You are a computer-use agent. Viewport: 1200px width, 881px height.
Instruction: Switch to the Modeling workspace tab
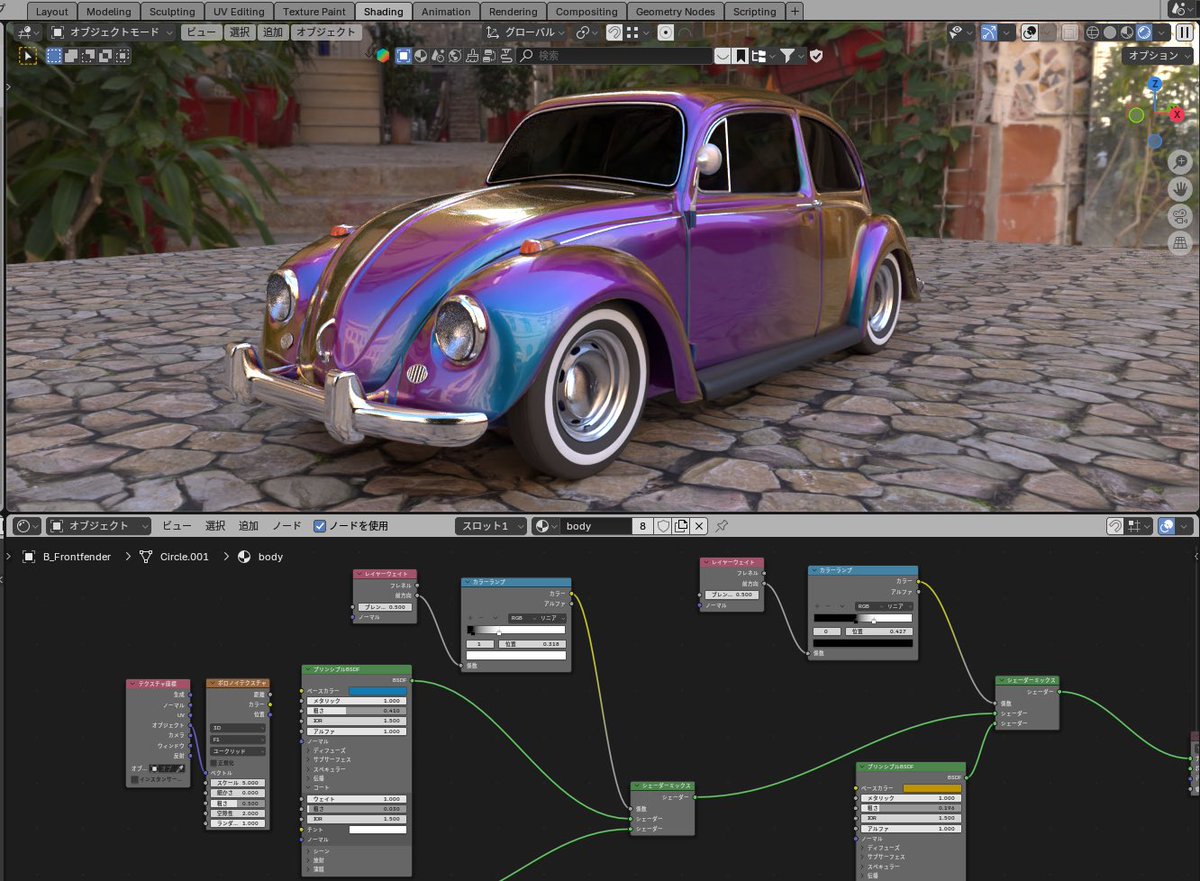(x=108, y=12)
